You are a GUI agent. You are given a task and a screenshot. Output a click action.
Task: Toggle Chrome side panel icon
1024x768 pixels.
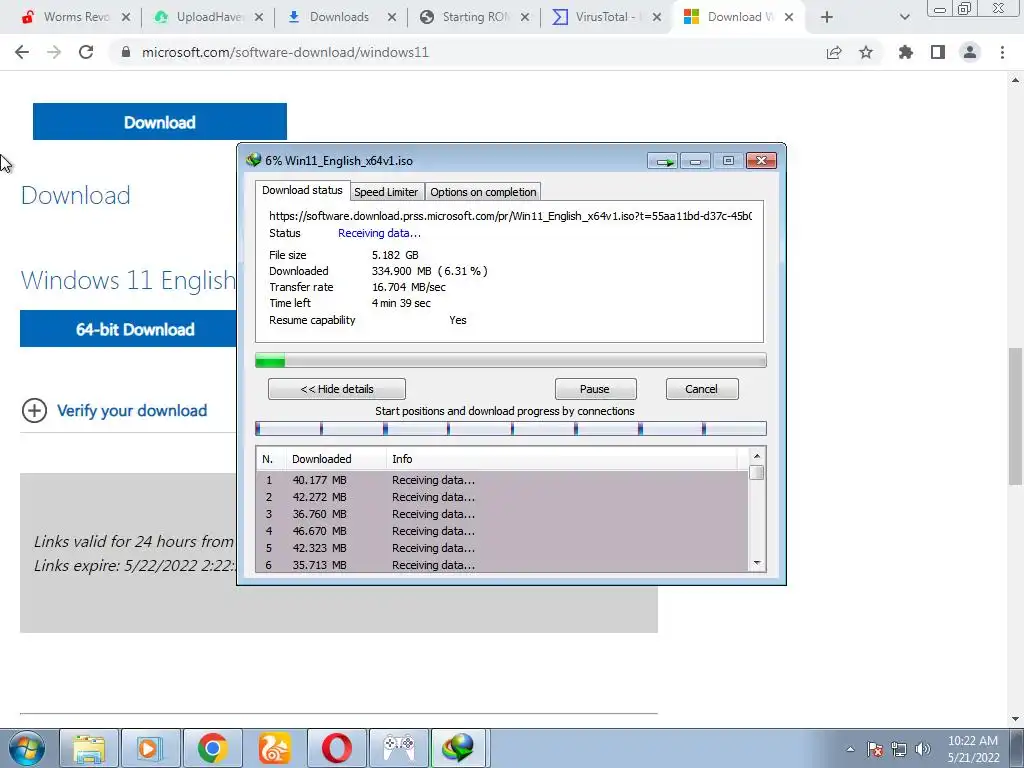(938, 52)
